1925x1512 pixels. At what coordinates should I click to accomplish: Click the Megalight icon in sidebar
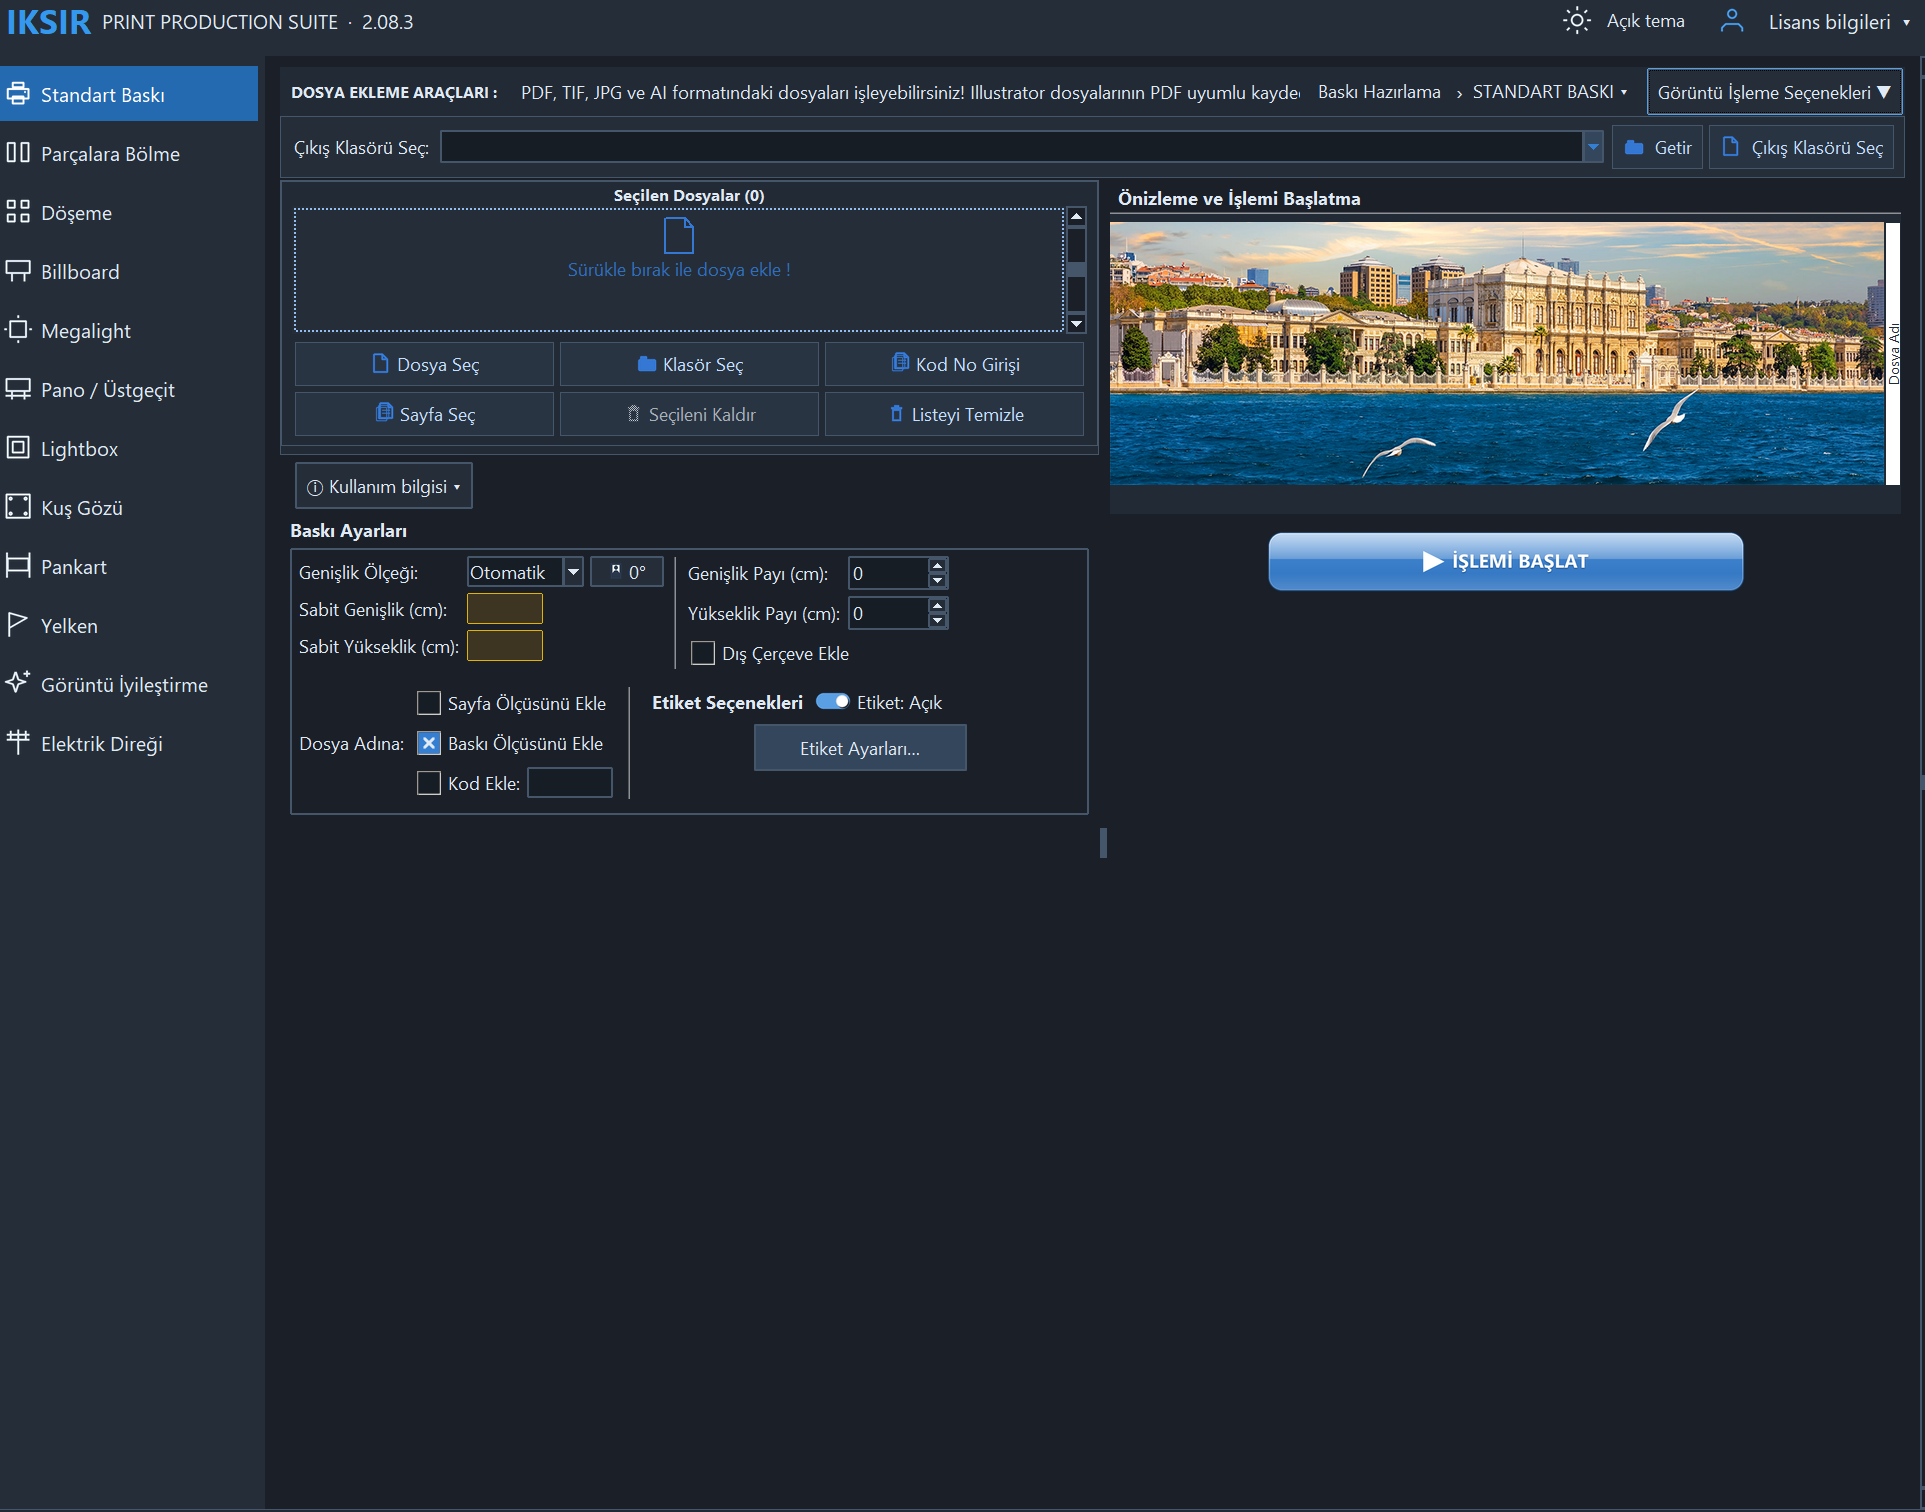[x=18, y=330]
